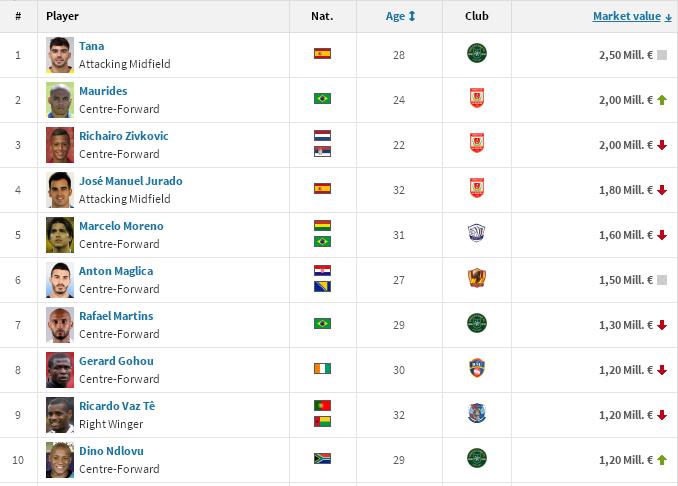Click the Spanish flag in Tana's row
This screenshot has width=678, height=486.
click(x=322, y=54)
